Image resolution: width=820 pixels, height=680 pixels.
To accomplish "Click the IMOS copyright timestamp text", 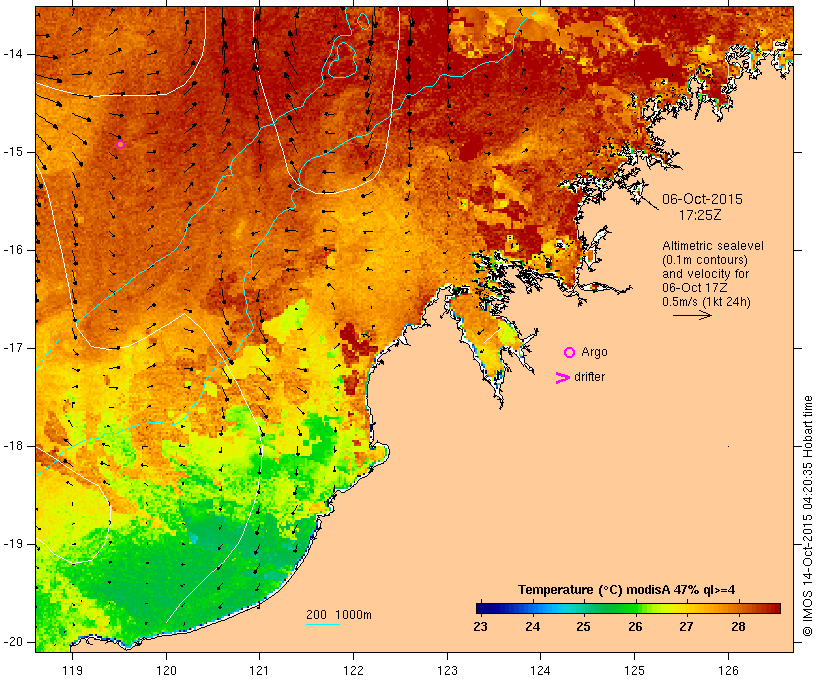I will (x=807, y=516).
